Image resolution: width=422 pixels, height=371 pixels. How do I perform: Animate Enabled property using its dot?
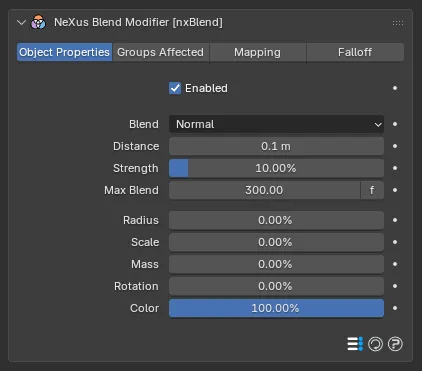pyautogui.click(x=395, y=88)
